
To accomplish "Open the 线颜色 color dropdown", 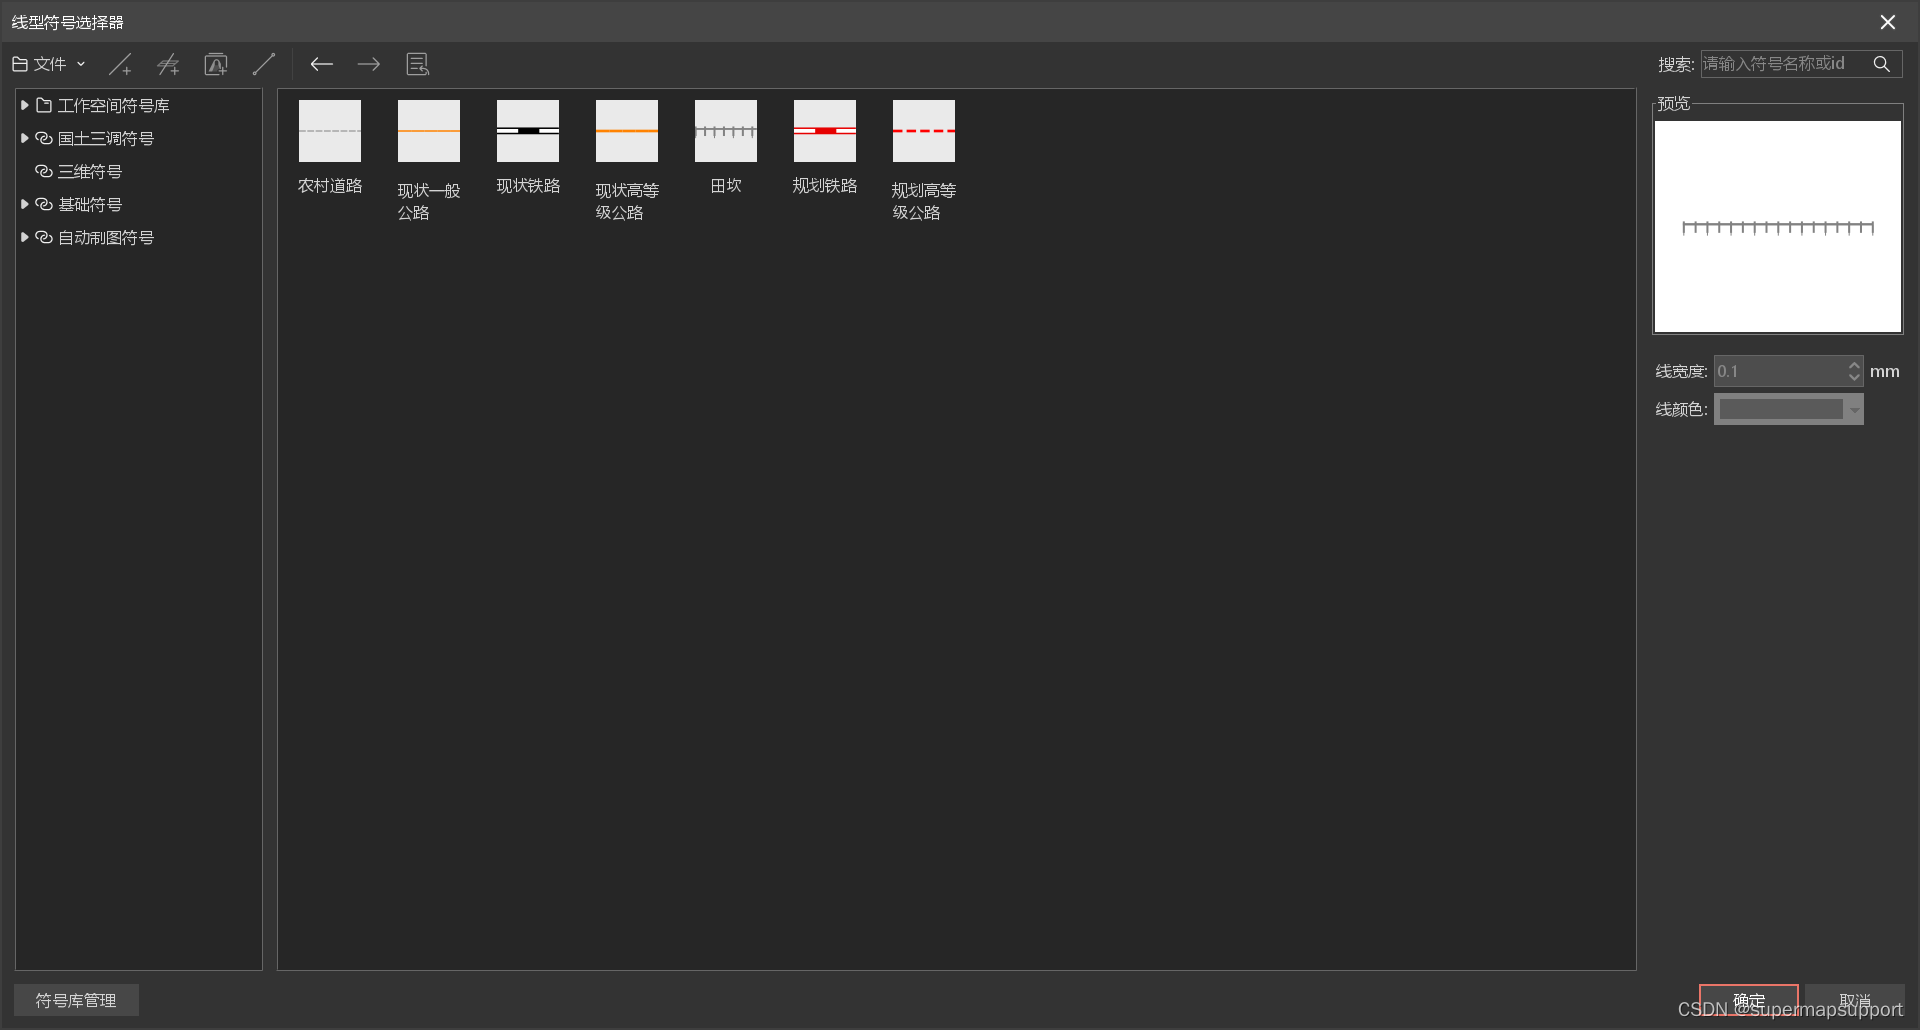I will (1789, 409).
